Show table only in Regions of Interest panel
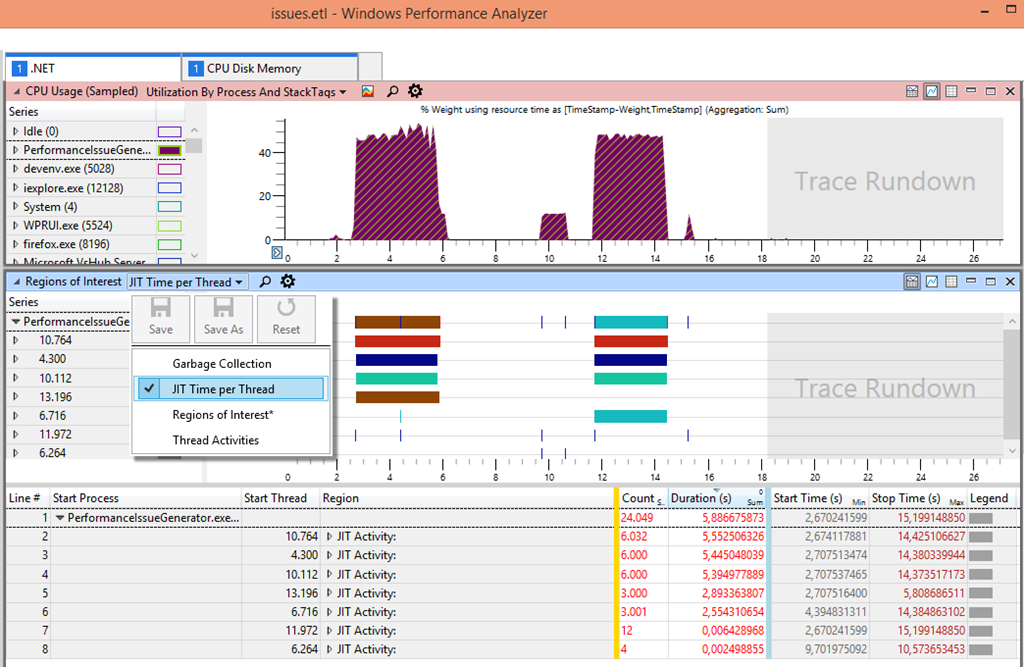Screen dimensions: 1024x667 (x=952, y=282)
